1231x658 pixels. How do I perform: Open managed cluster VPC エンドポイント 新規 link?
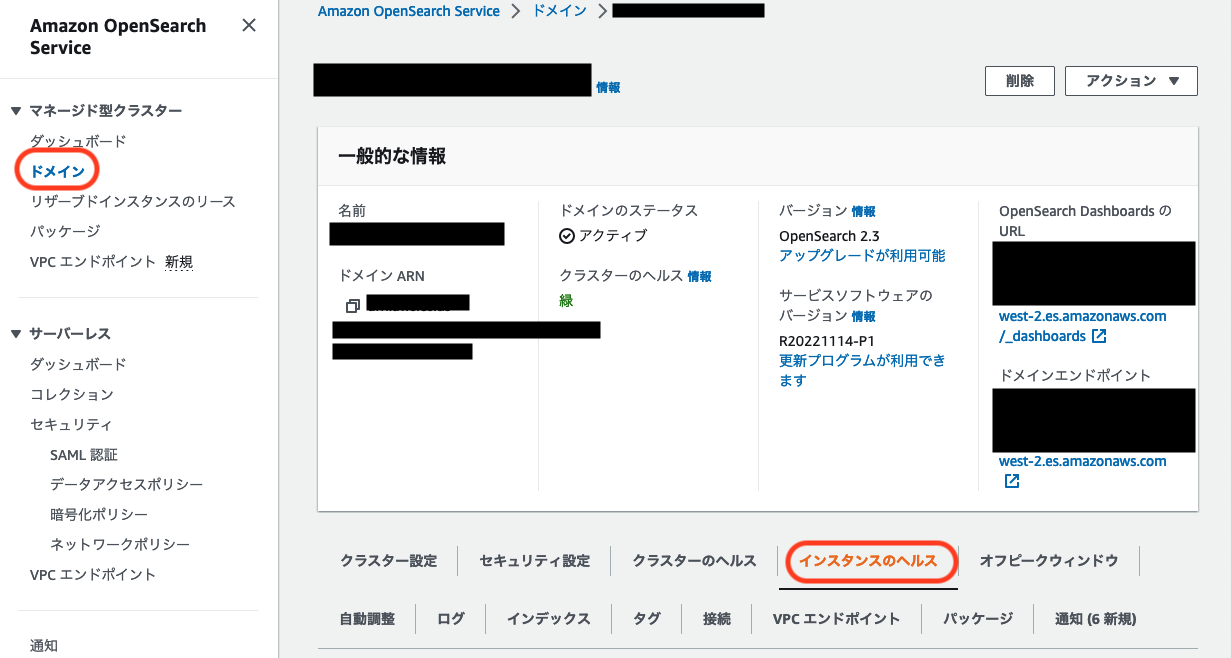(x=111, y=262)
